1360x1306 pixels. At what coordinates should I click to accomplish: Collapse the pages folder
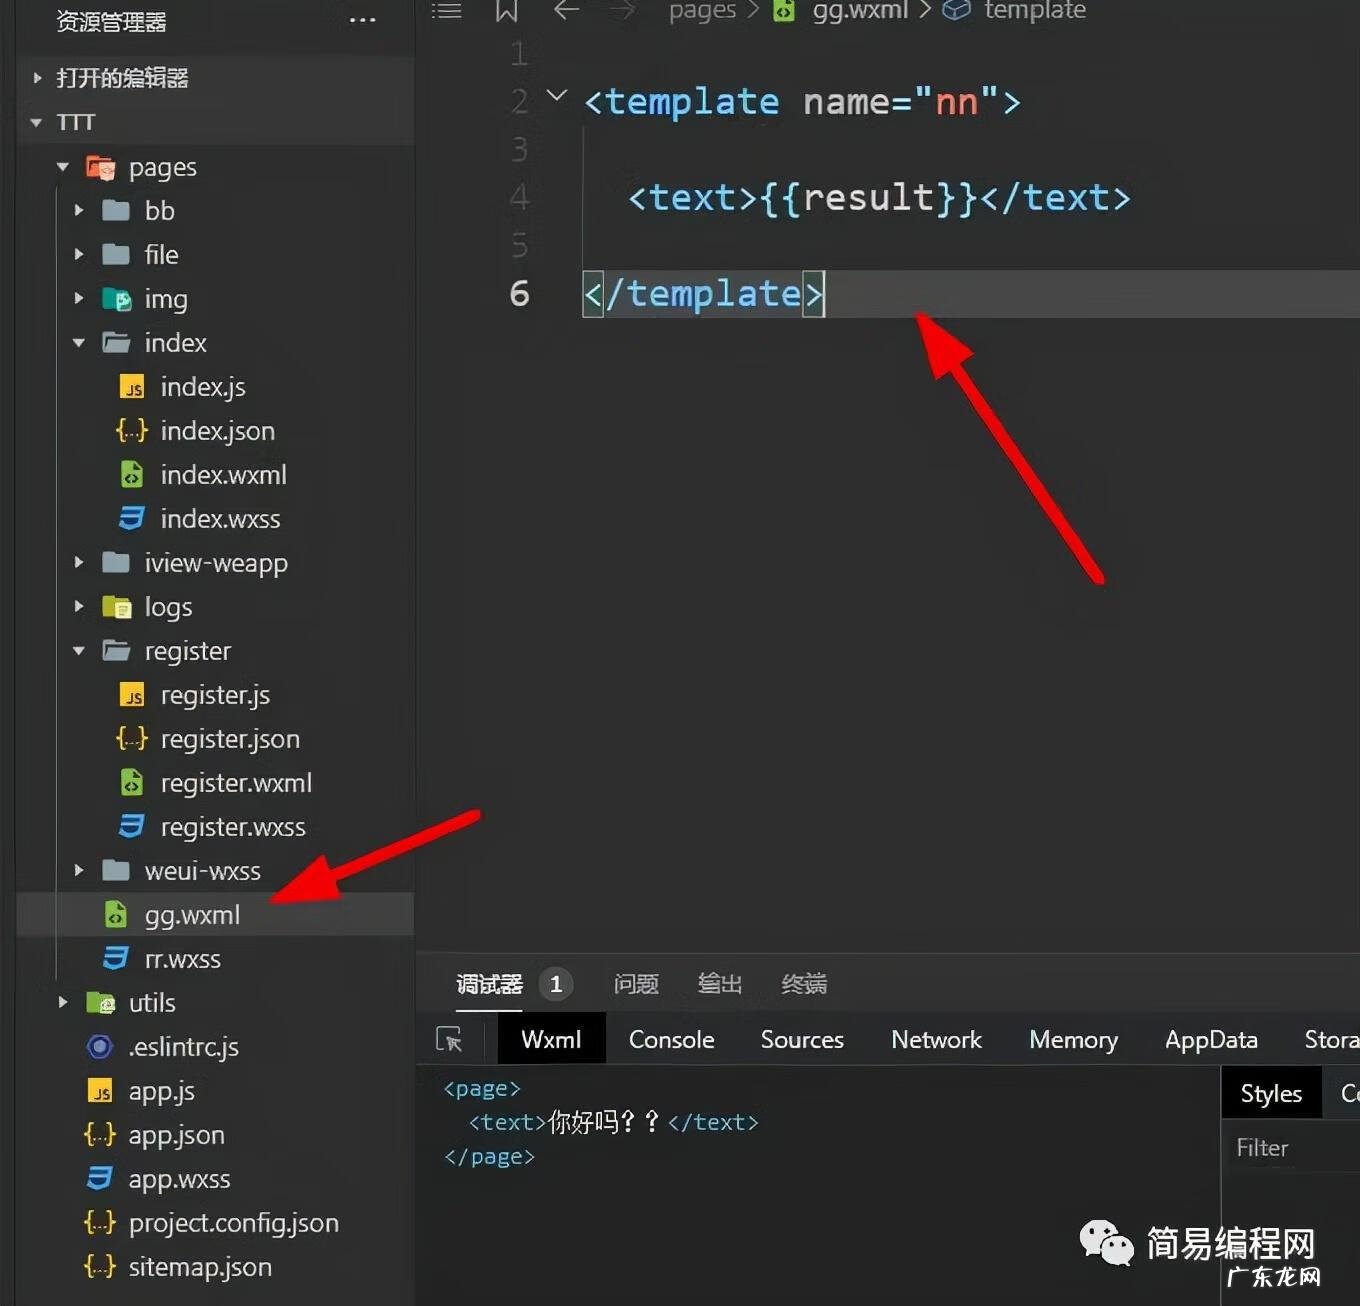point(63,167)
